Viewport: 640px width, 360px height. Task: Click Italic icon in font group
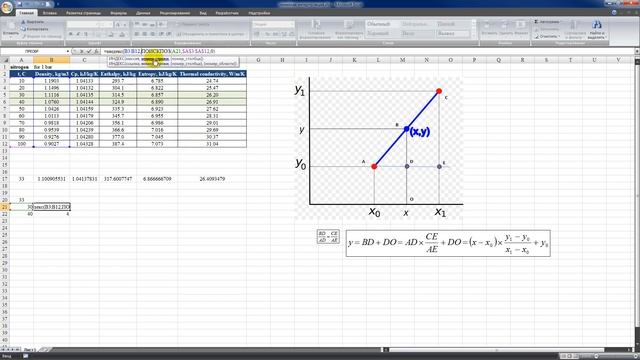click(78, 34)
